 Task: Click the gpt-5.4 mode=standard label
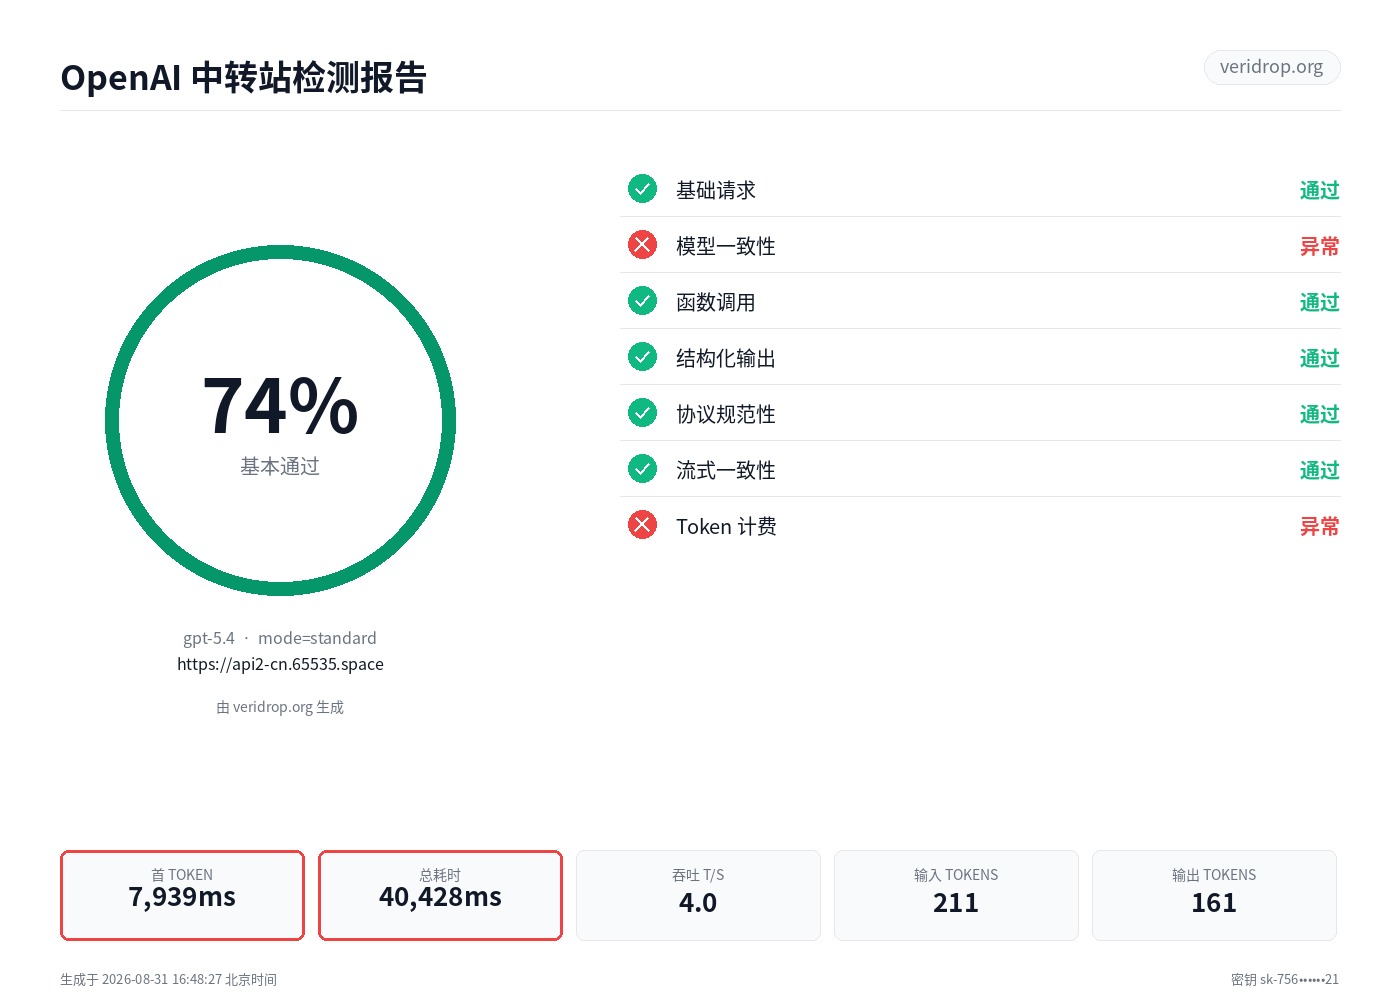click(x=280, y=638)
